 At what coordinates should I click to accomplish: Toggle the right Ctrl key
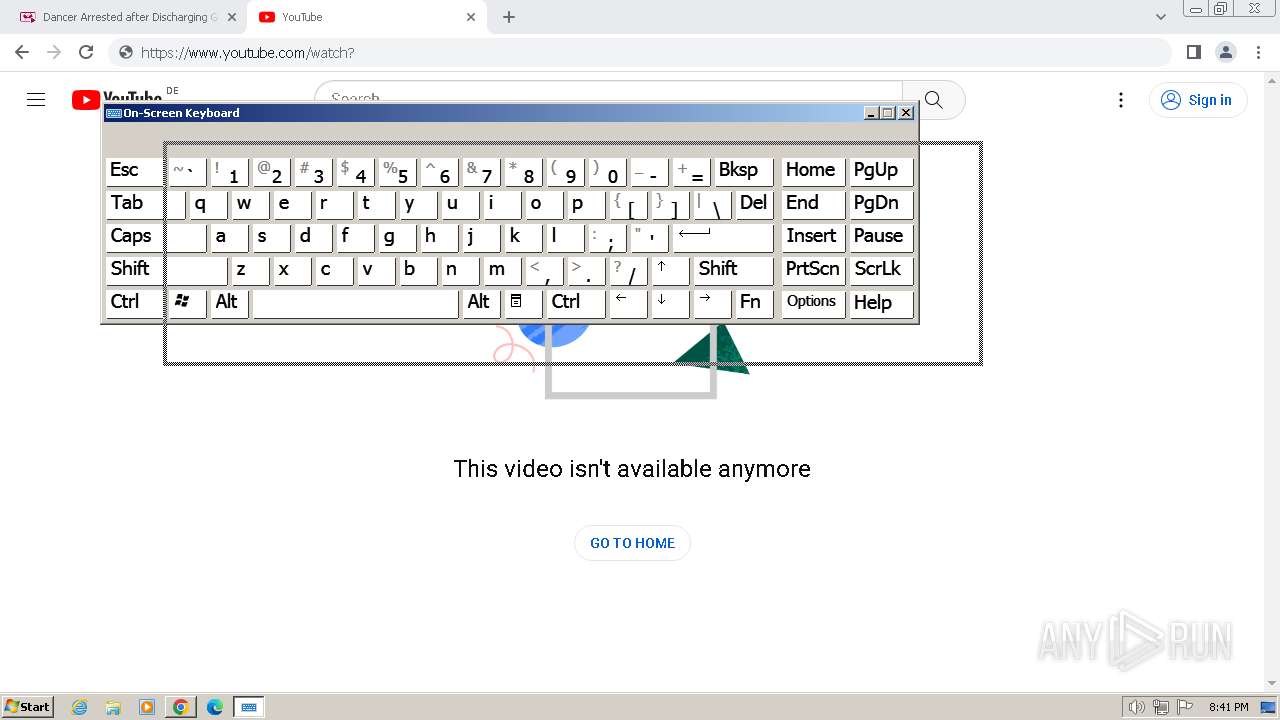575,303
